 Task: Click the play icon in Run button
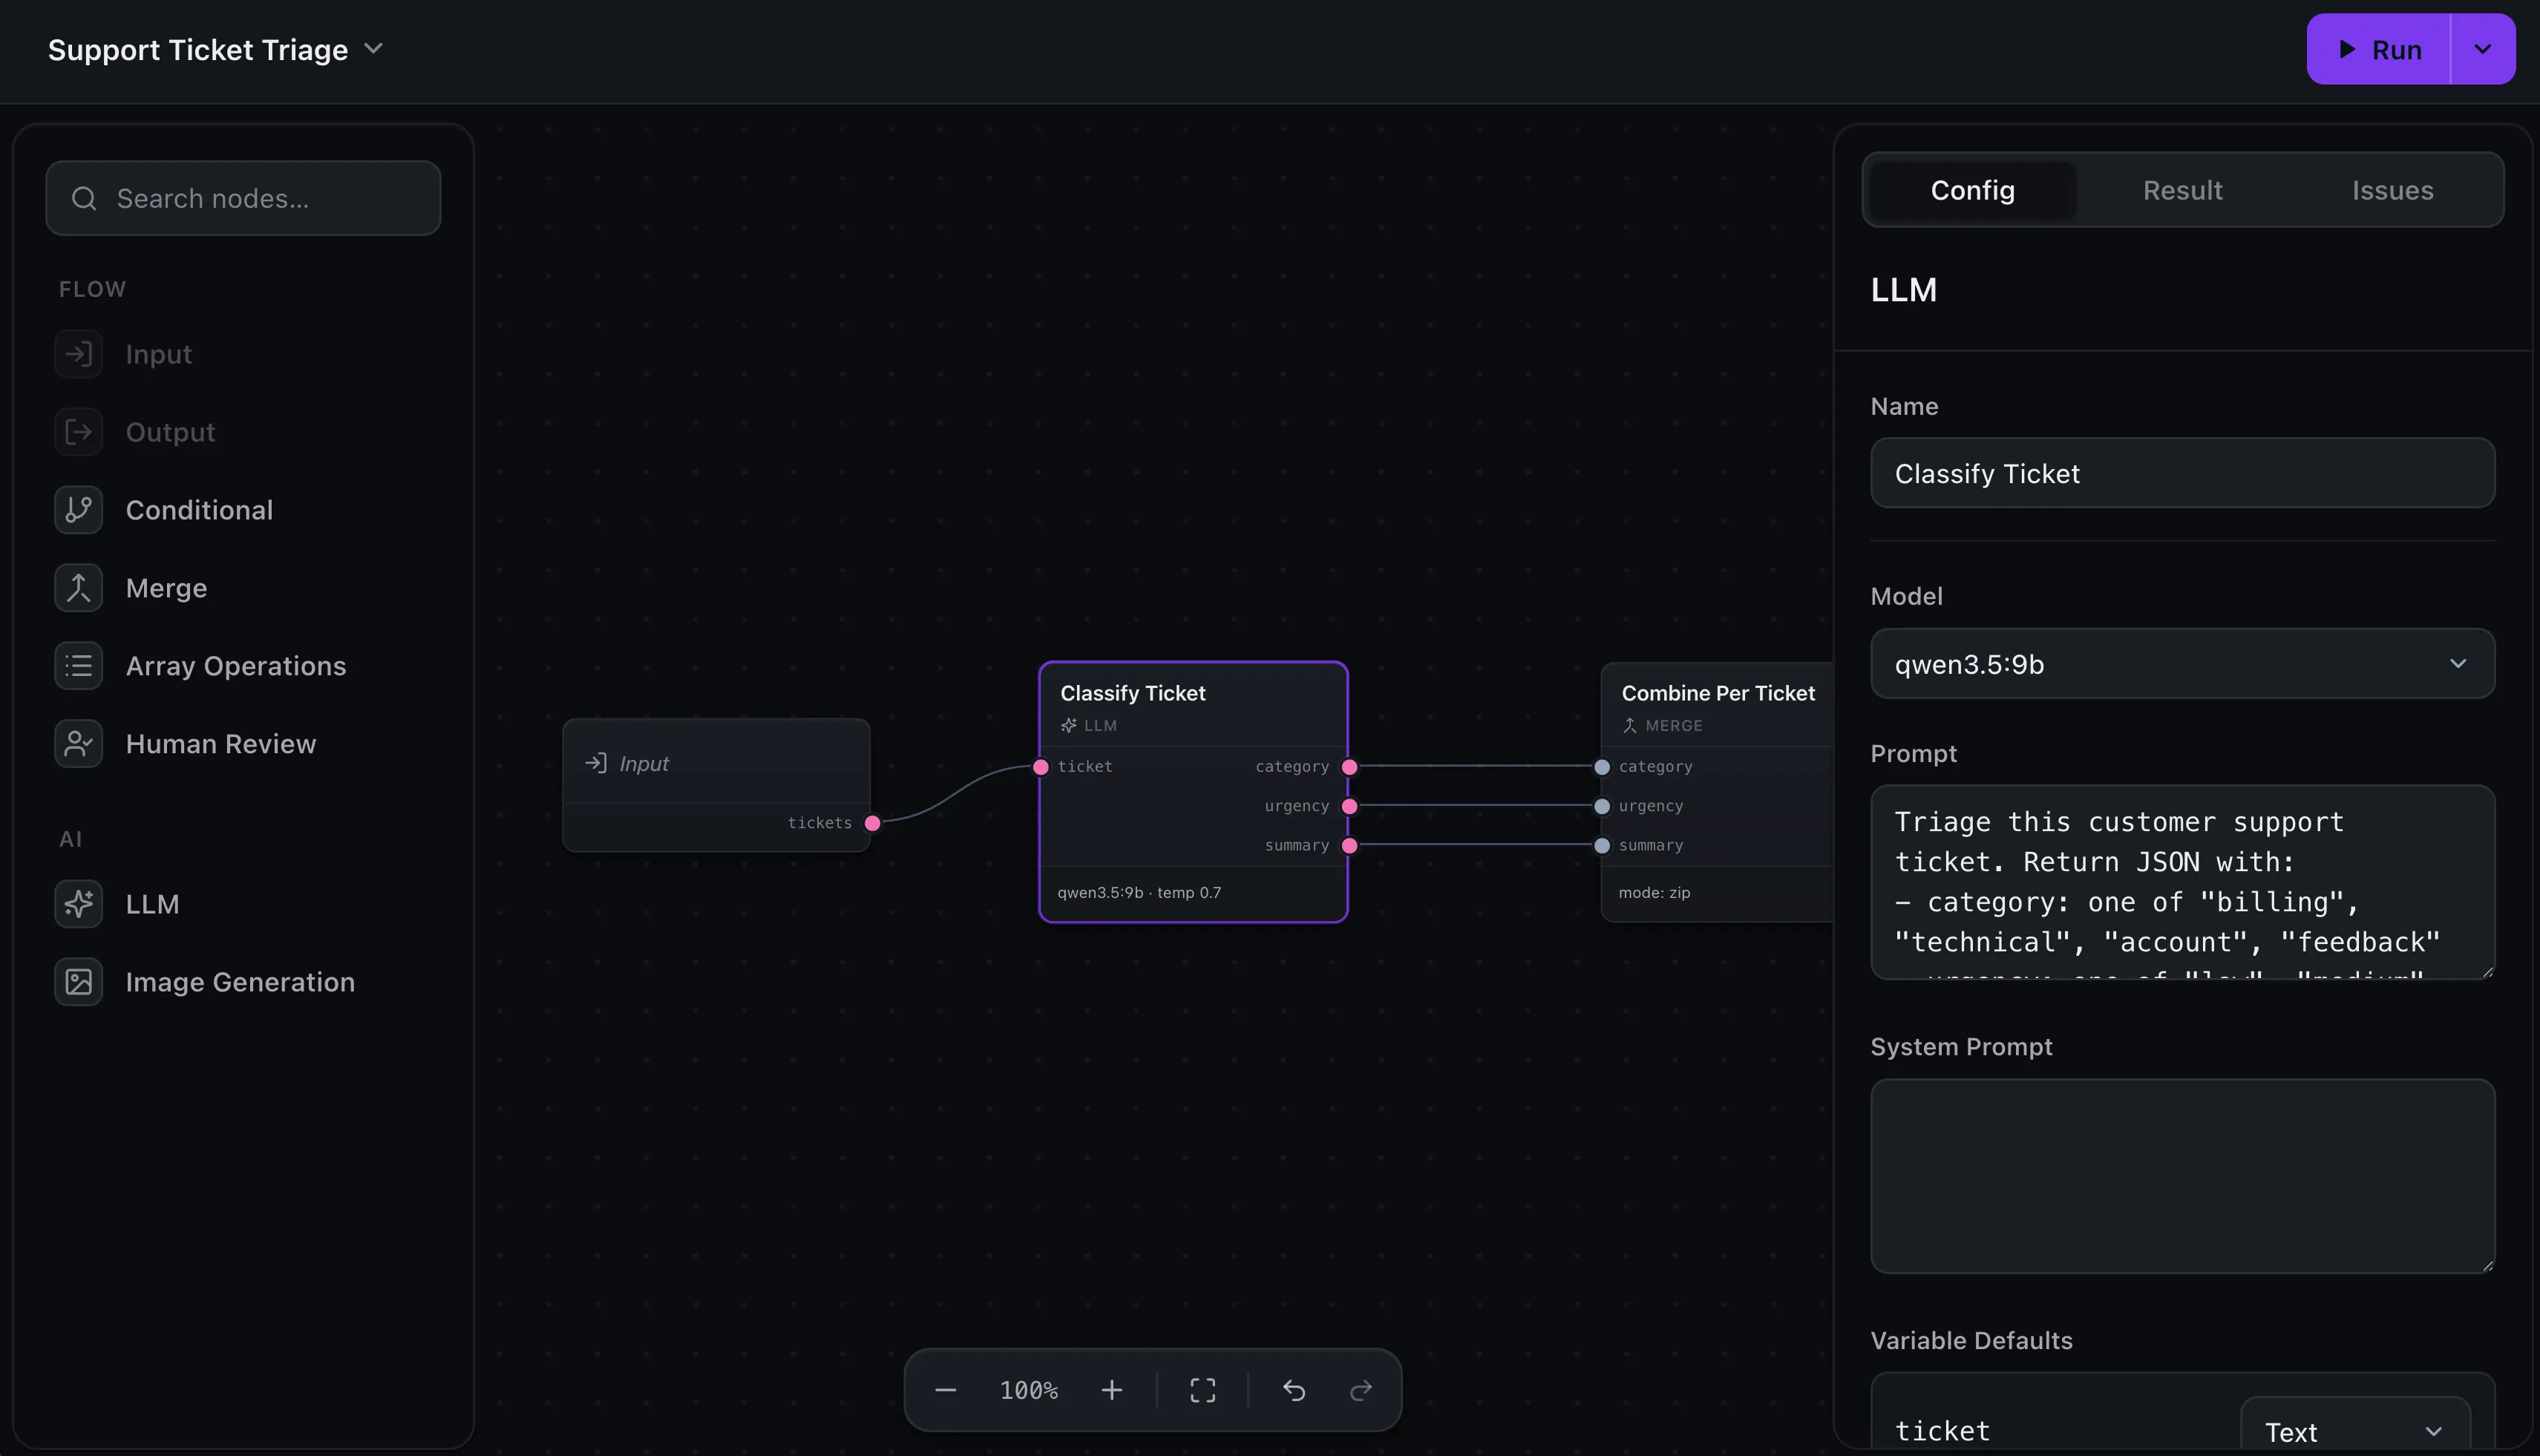[2346, 49]
